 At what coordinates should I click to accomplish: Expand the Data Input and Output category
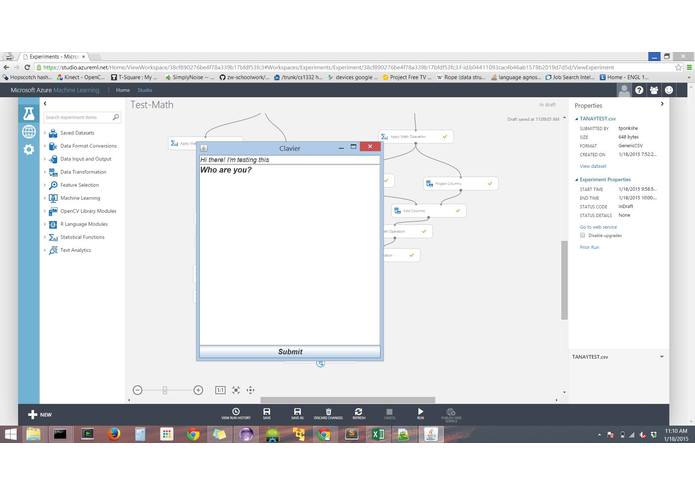click(x=45, y=159)
